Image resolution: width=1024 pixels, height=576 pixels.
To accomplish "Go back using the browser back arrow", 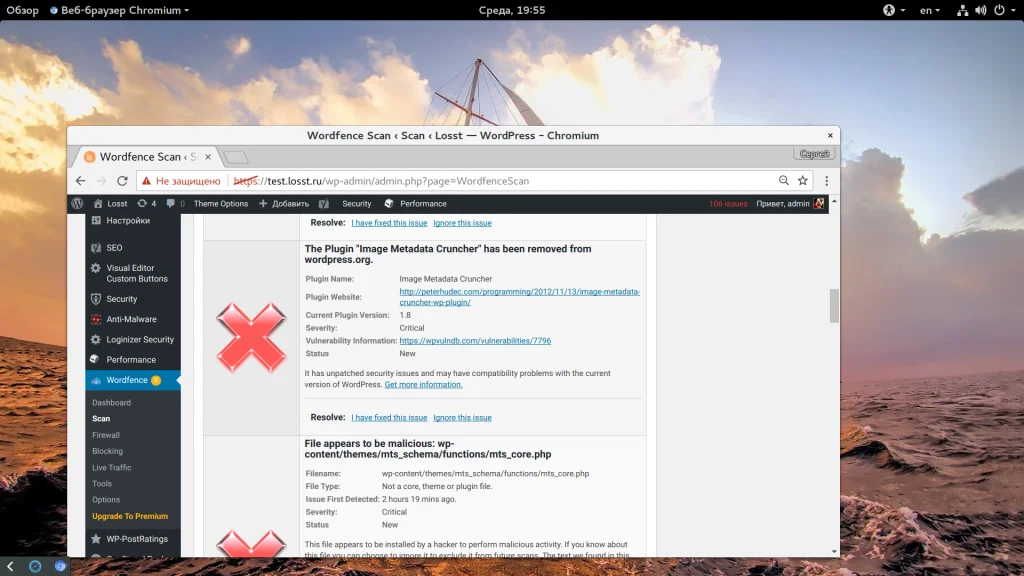I will point(80,181).
